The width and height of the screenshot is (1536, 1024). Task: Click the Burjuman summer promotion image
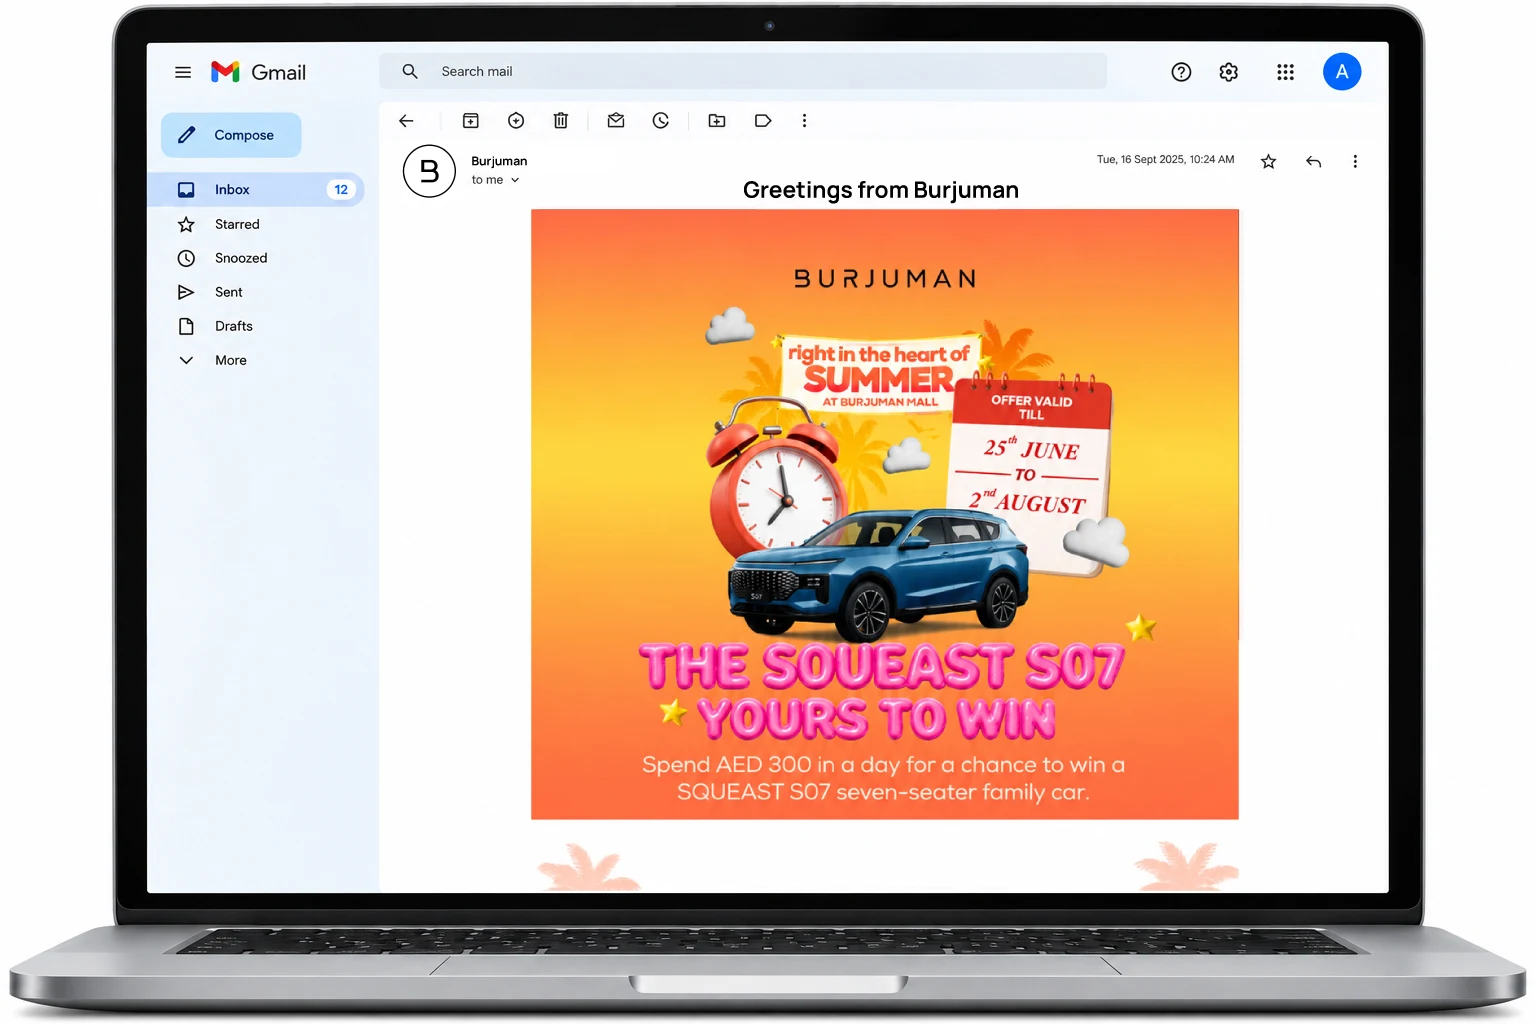[x=885, y=514]
